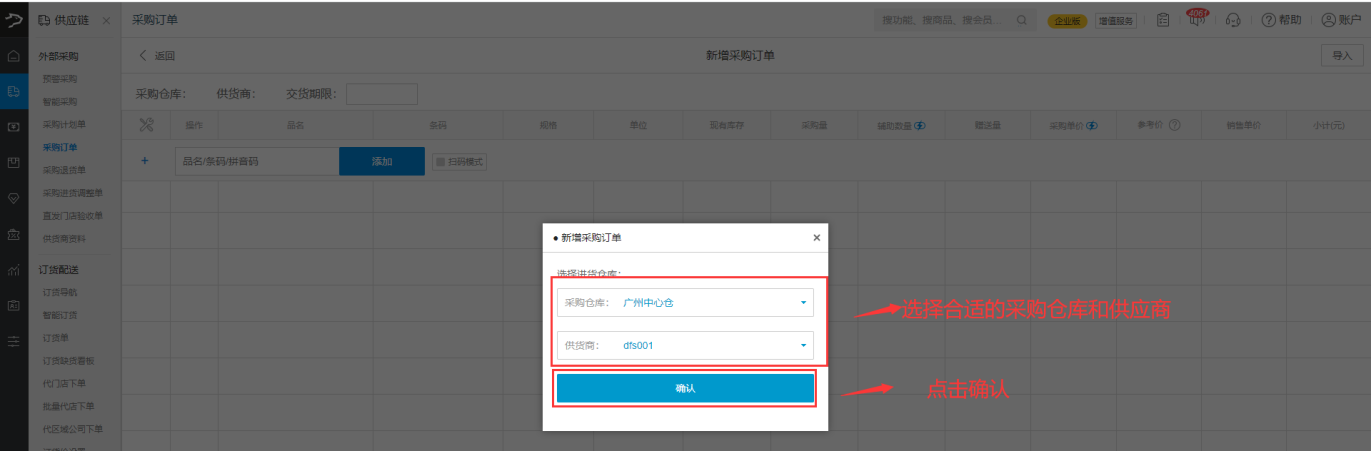Viewport: 1371px width, 451px height.
Task: Open 订货导航 in sidebar
Action: click(x=60, y=292)
